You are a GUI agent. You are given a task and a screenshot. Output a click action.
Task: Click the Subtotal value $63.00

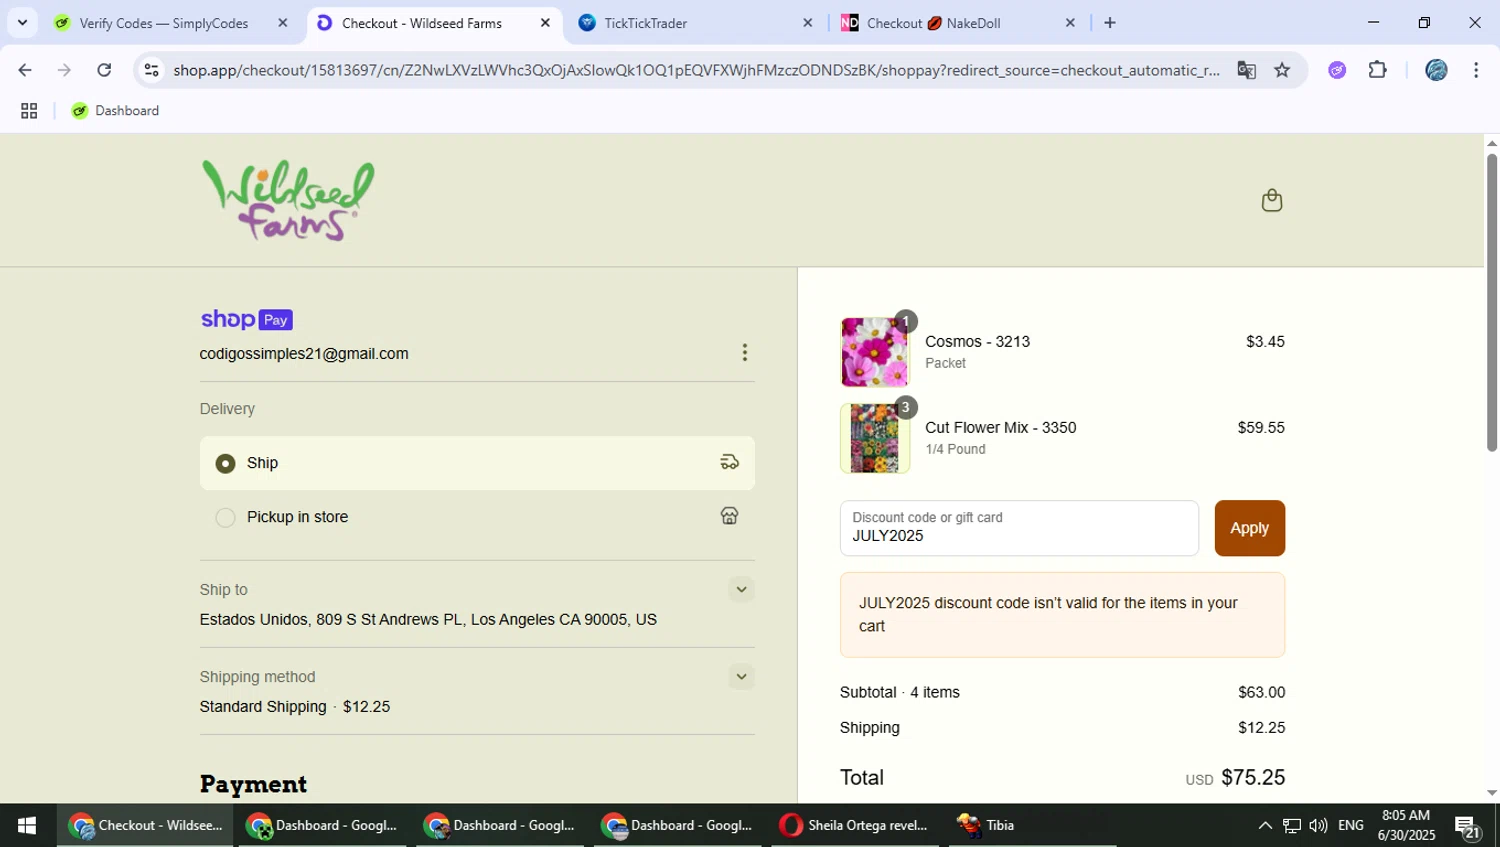click(x=1261, y=693)
